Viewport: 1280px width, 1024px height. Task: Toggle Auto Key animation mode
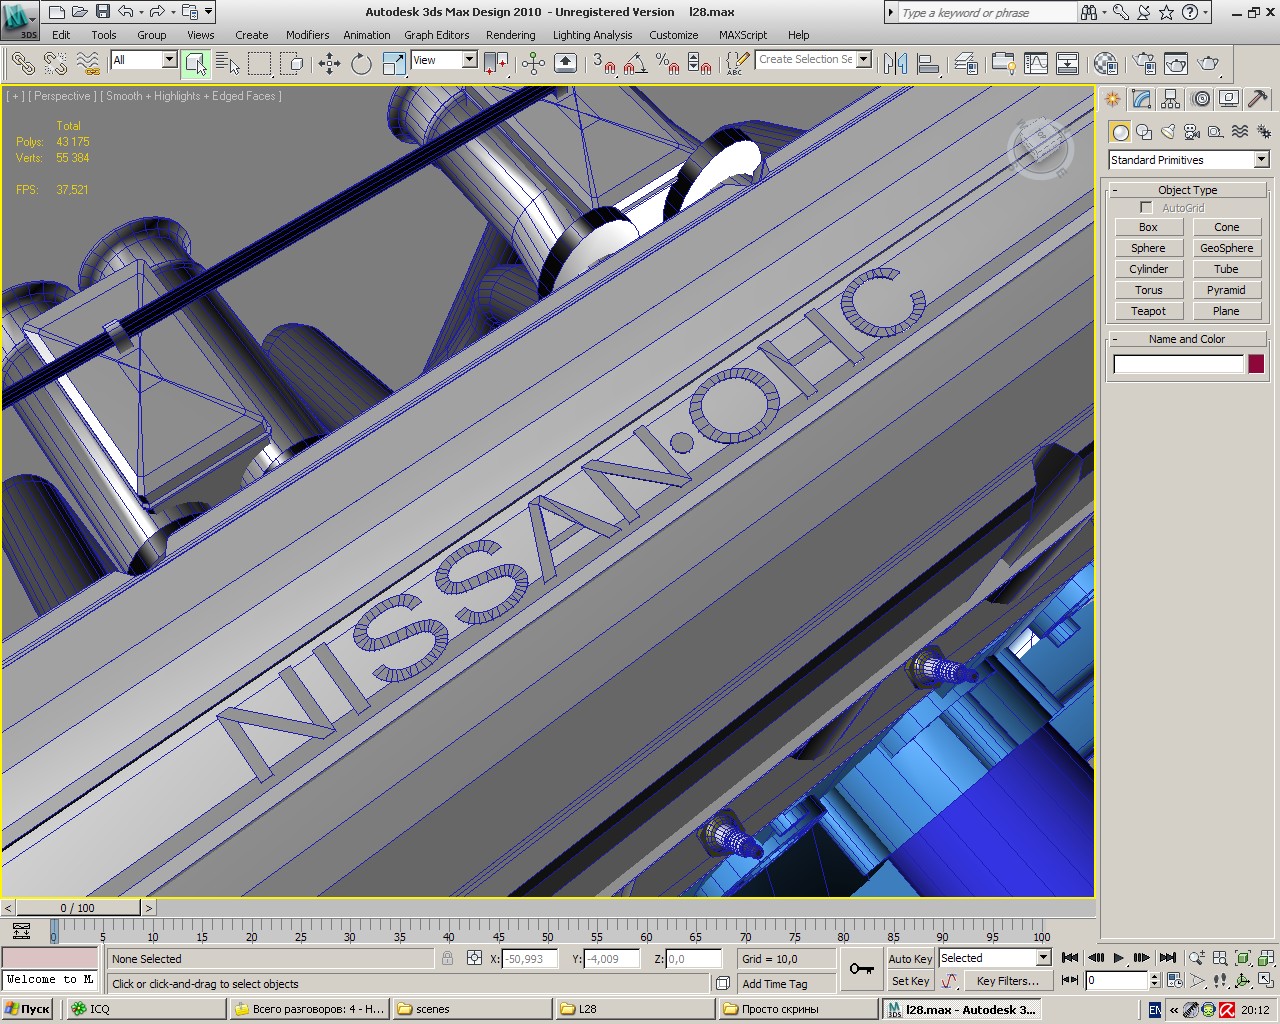pyautogui.click(x=910, y=958)
